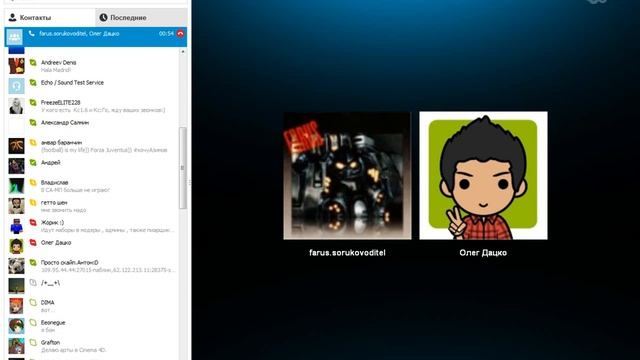Click offline status icon beside DIMA
The image size is (640, 360).
[33, 302]
